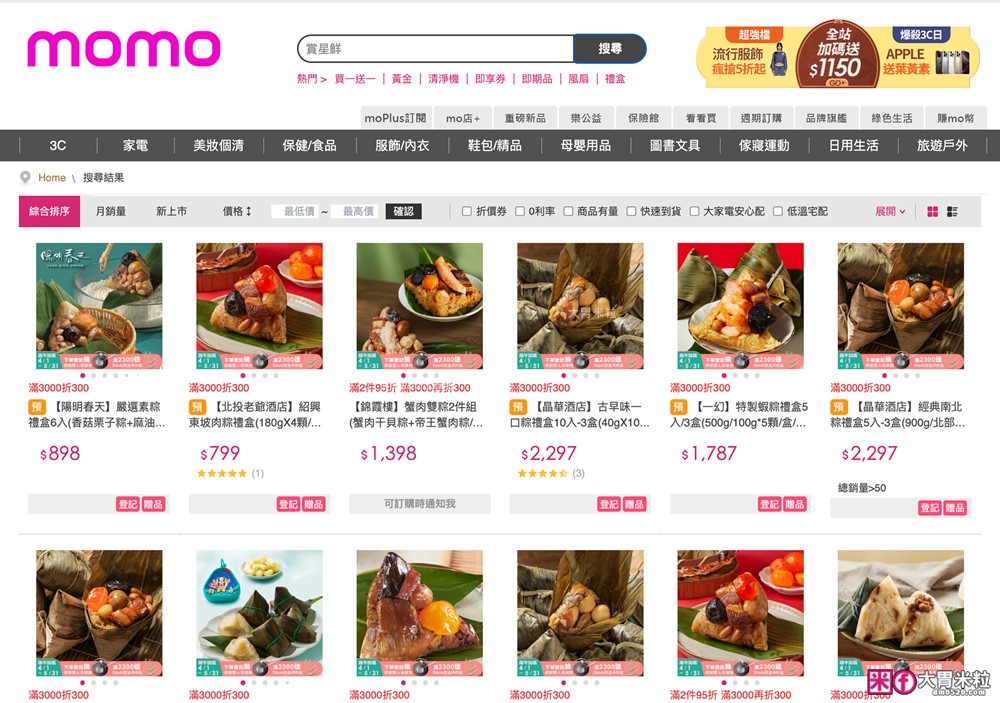Click 登記 on the 陽明春天 product

[128, 504]
